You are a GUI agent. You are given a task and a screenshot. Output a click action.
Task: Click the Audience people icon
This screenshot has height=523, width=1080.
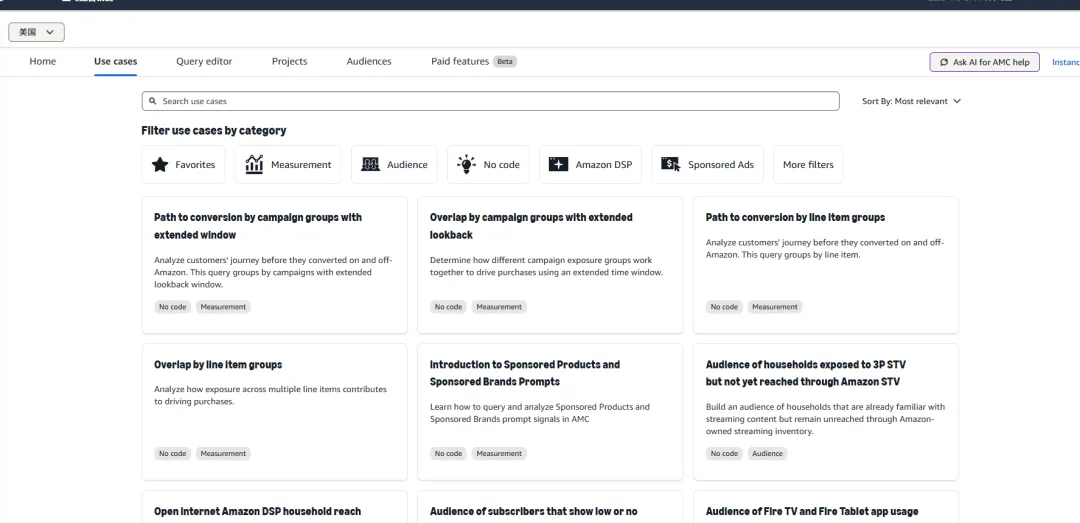(371, 165)
